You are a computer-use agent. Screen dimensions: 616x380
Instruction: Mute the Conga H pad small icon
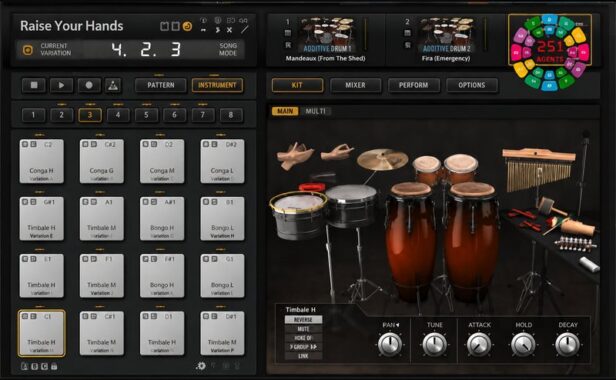25,144
